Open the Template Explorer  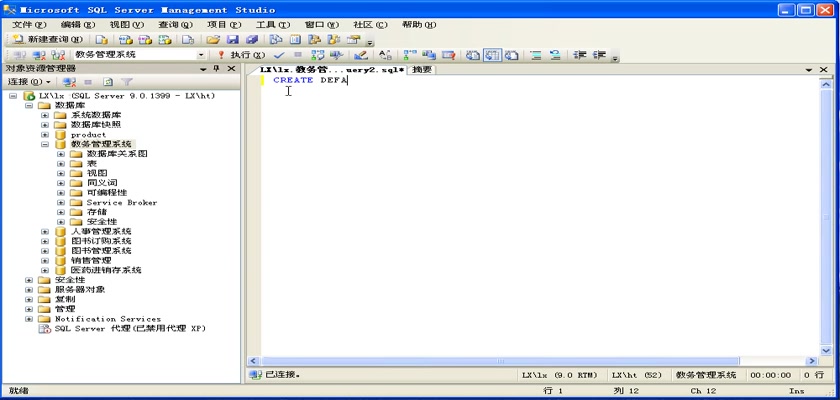(334, 40)
